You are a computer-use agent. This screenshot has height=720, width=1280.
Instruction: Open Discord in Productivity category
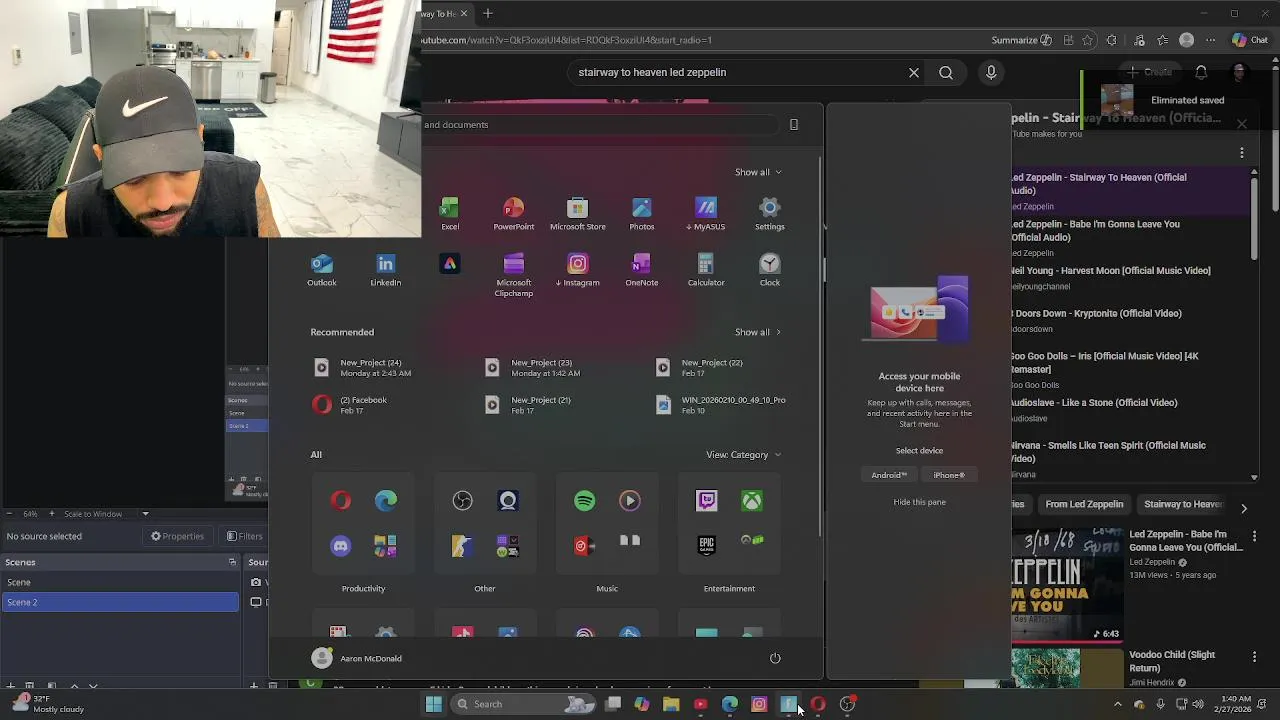pos(341,545)
